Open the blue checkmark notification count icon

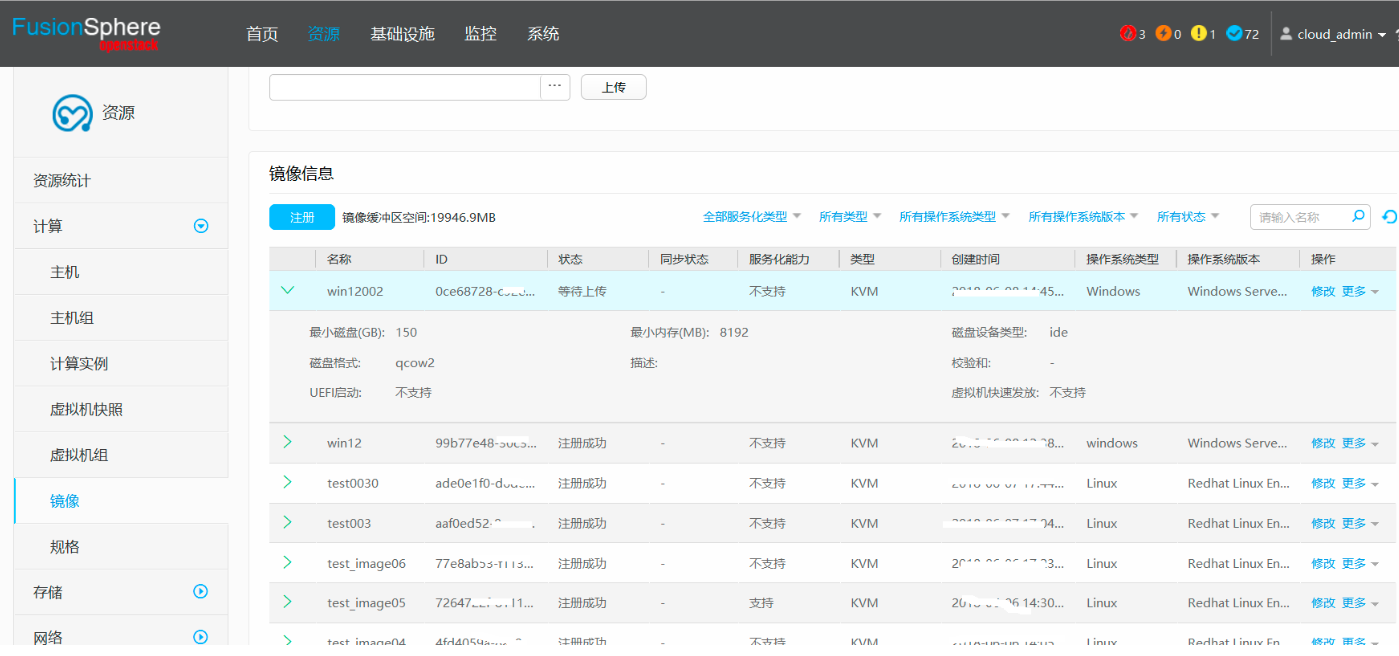[x=1234, y=33]
